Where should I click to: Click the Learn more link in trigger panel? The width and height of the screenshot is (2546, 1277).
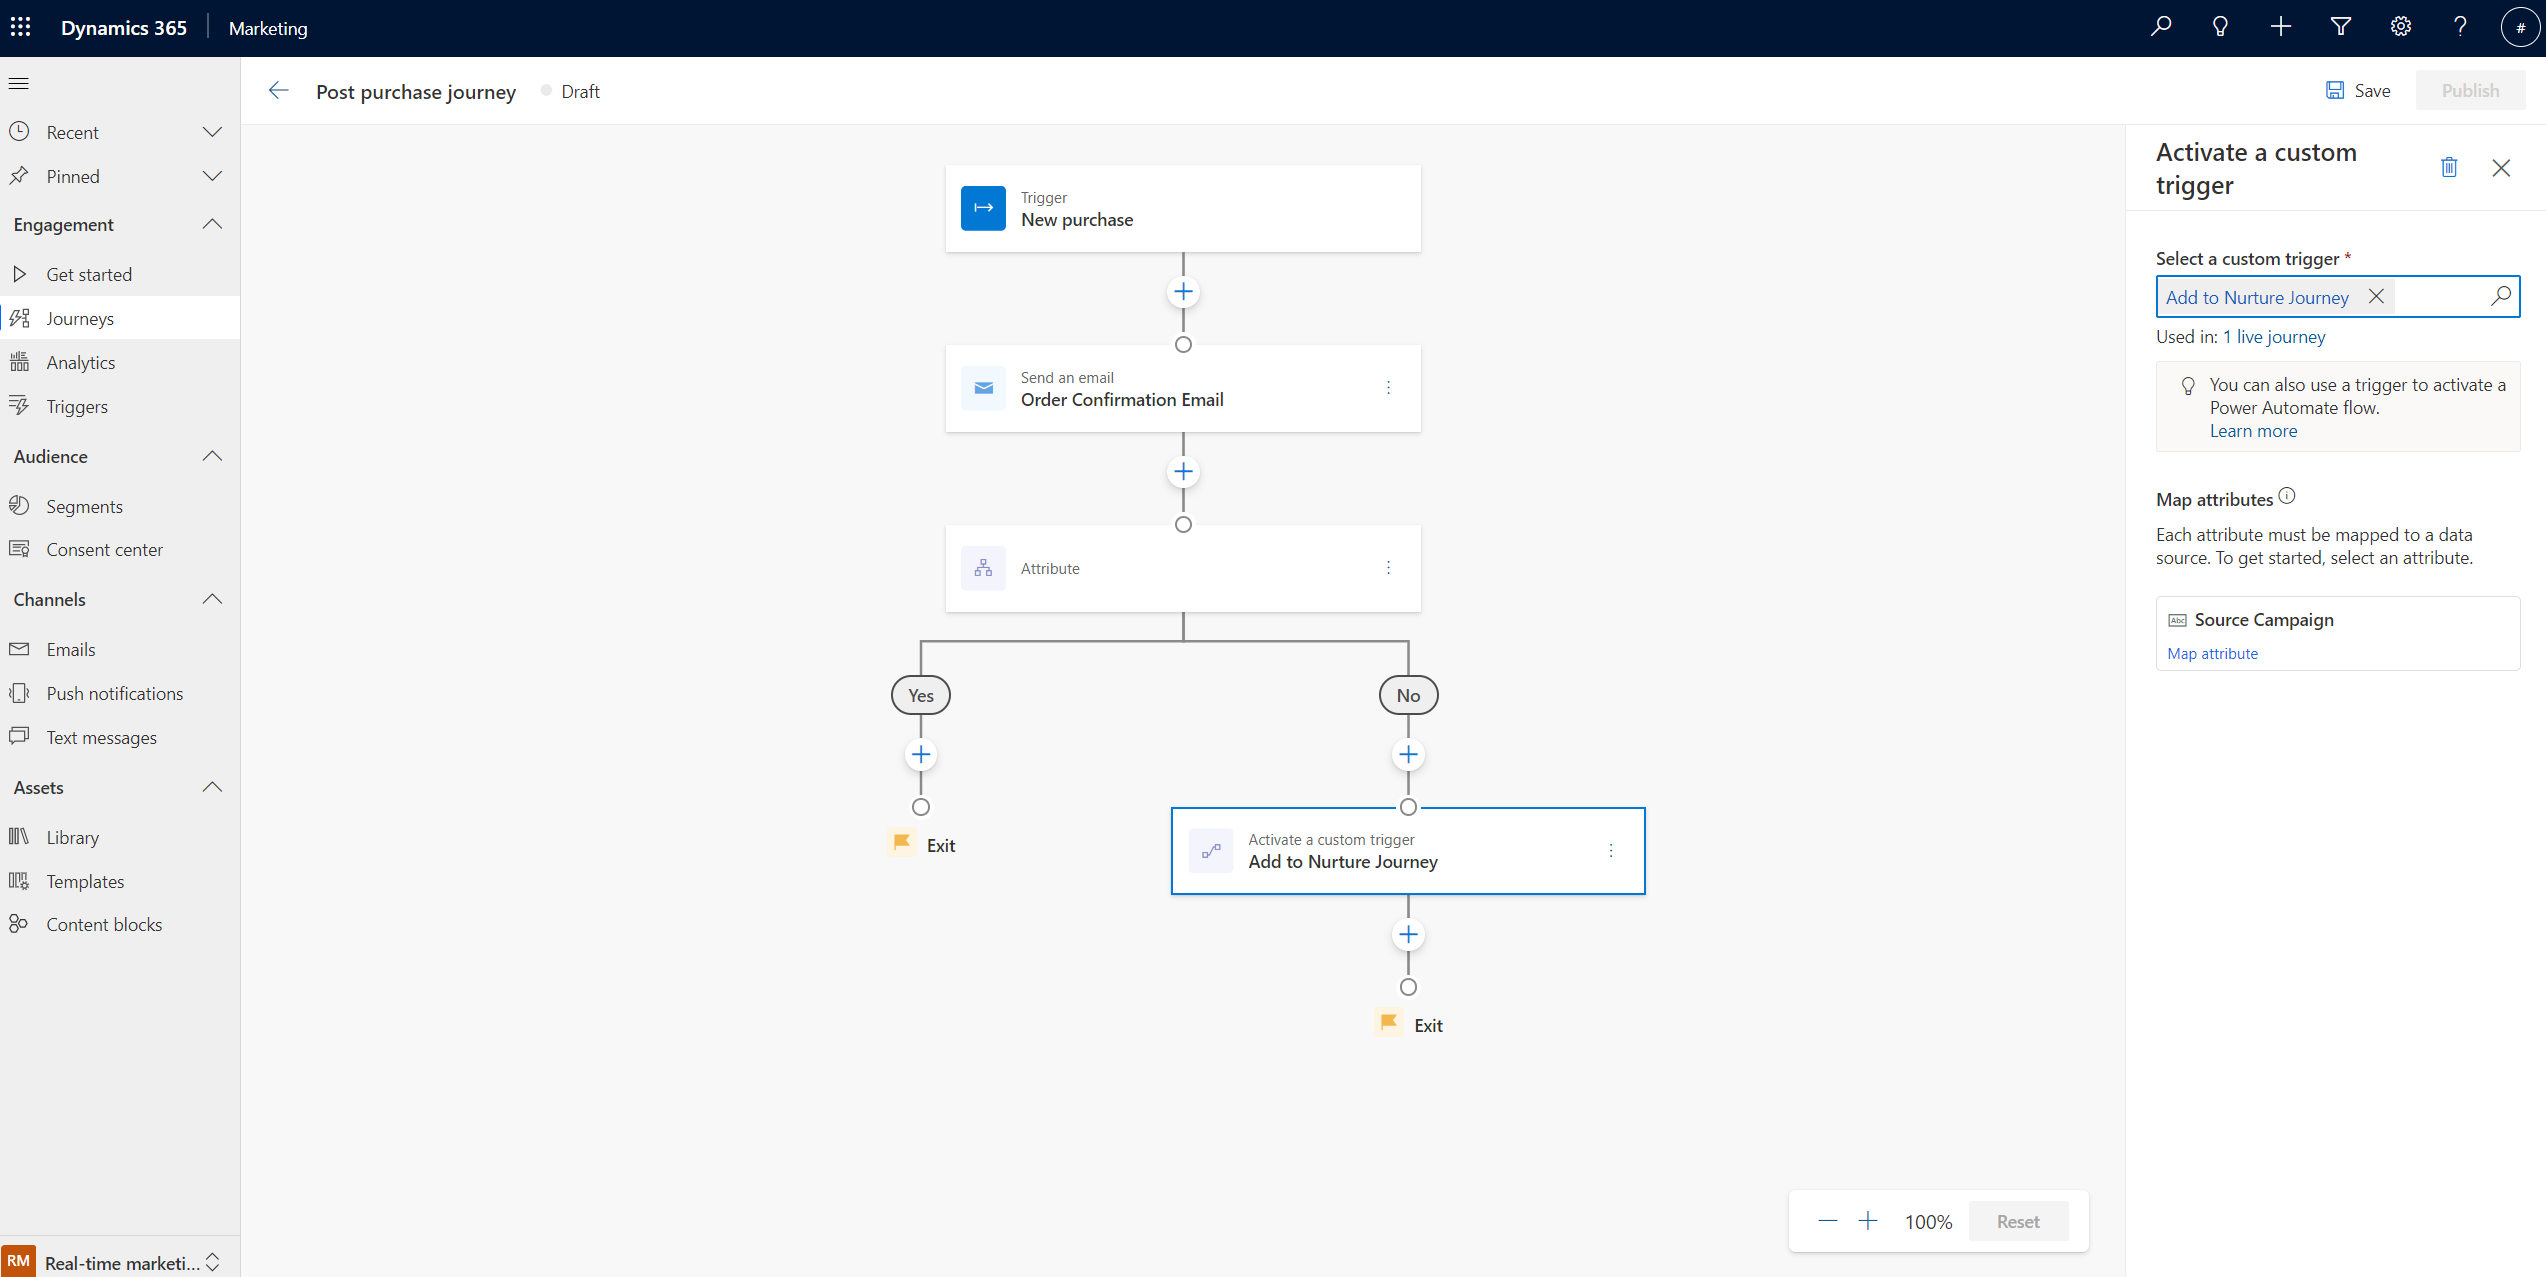(2253, 430)
